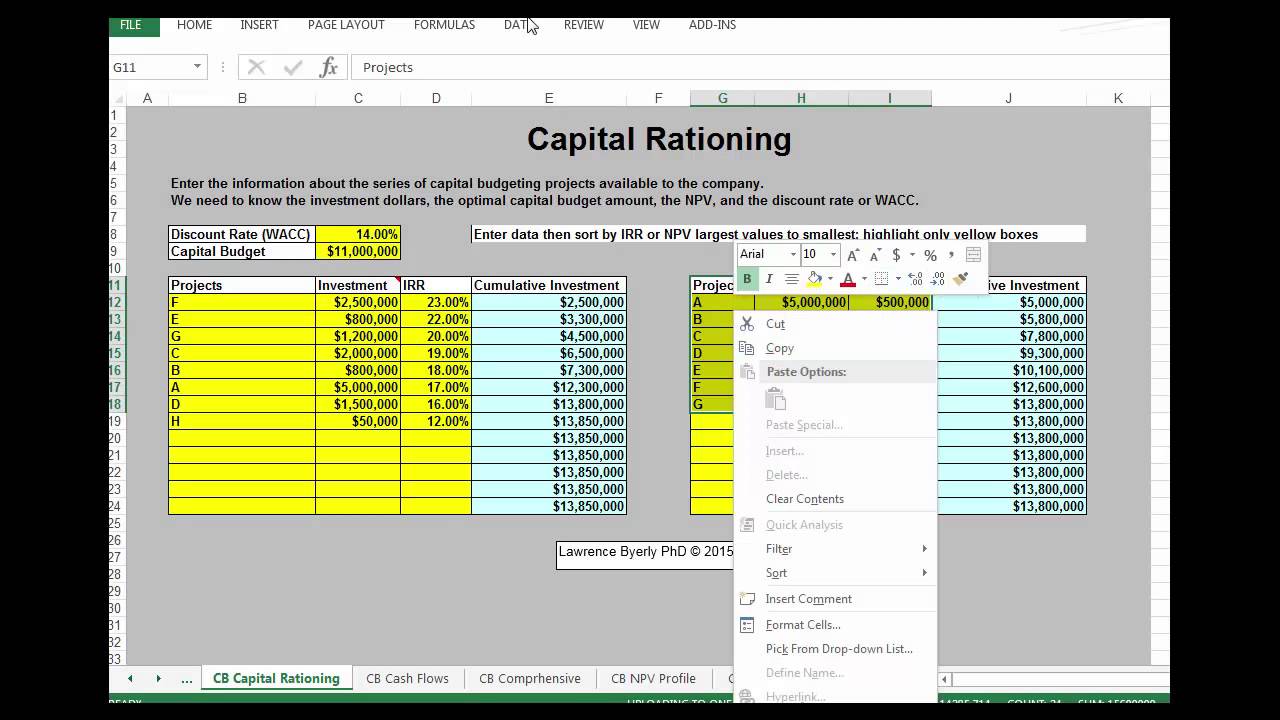This screenshot has width=1280, height=720.
Task: Switch to CB NPV Profile sheet tab
Action: coord(653,678)
